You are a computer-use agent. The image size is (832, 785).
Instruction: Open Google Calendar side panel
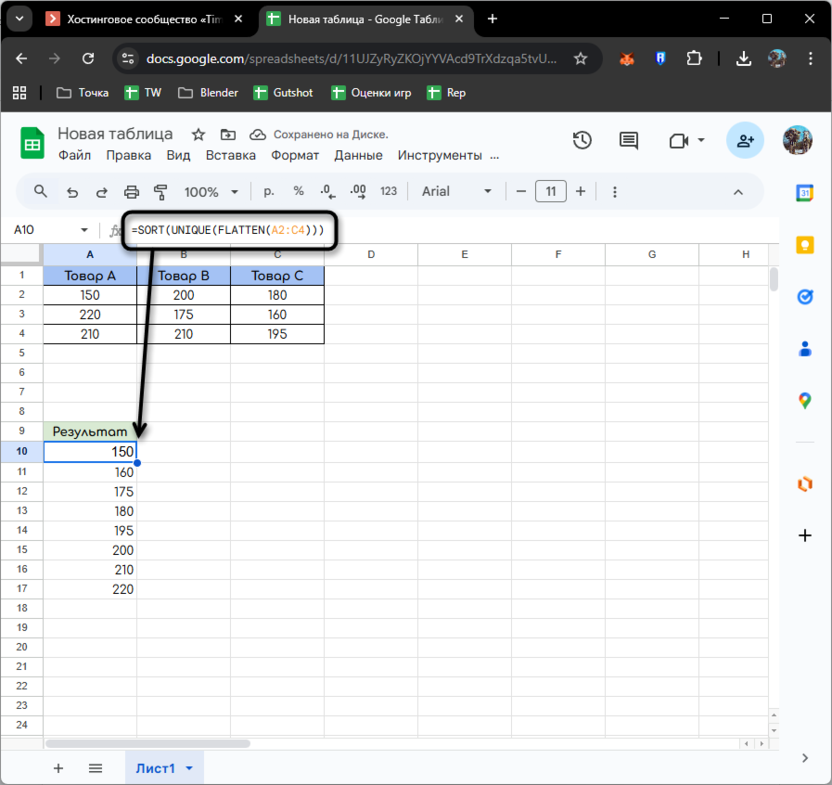(805, 193)
